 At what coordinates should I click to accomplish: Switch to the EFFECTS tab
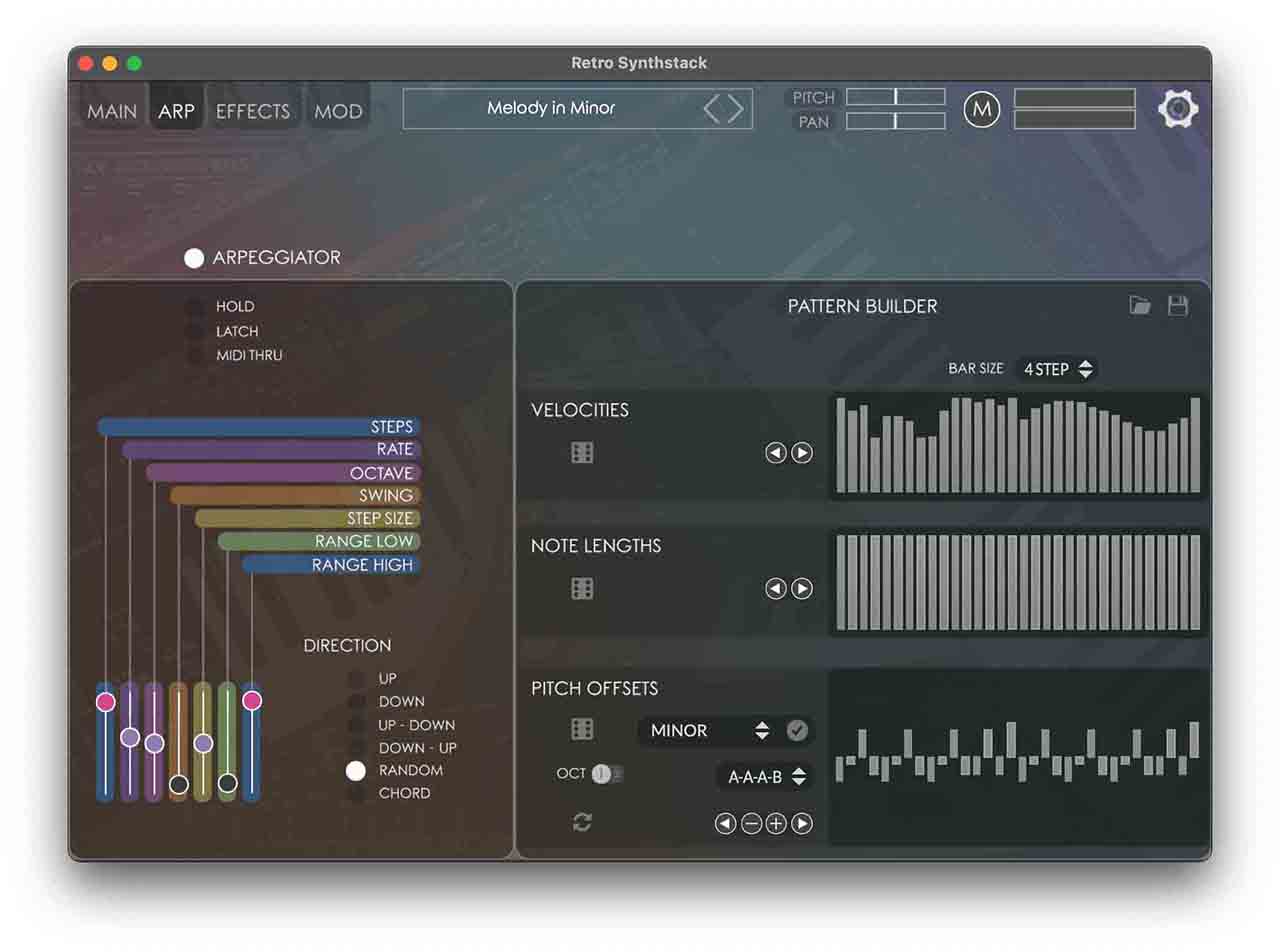coord(253,111)
